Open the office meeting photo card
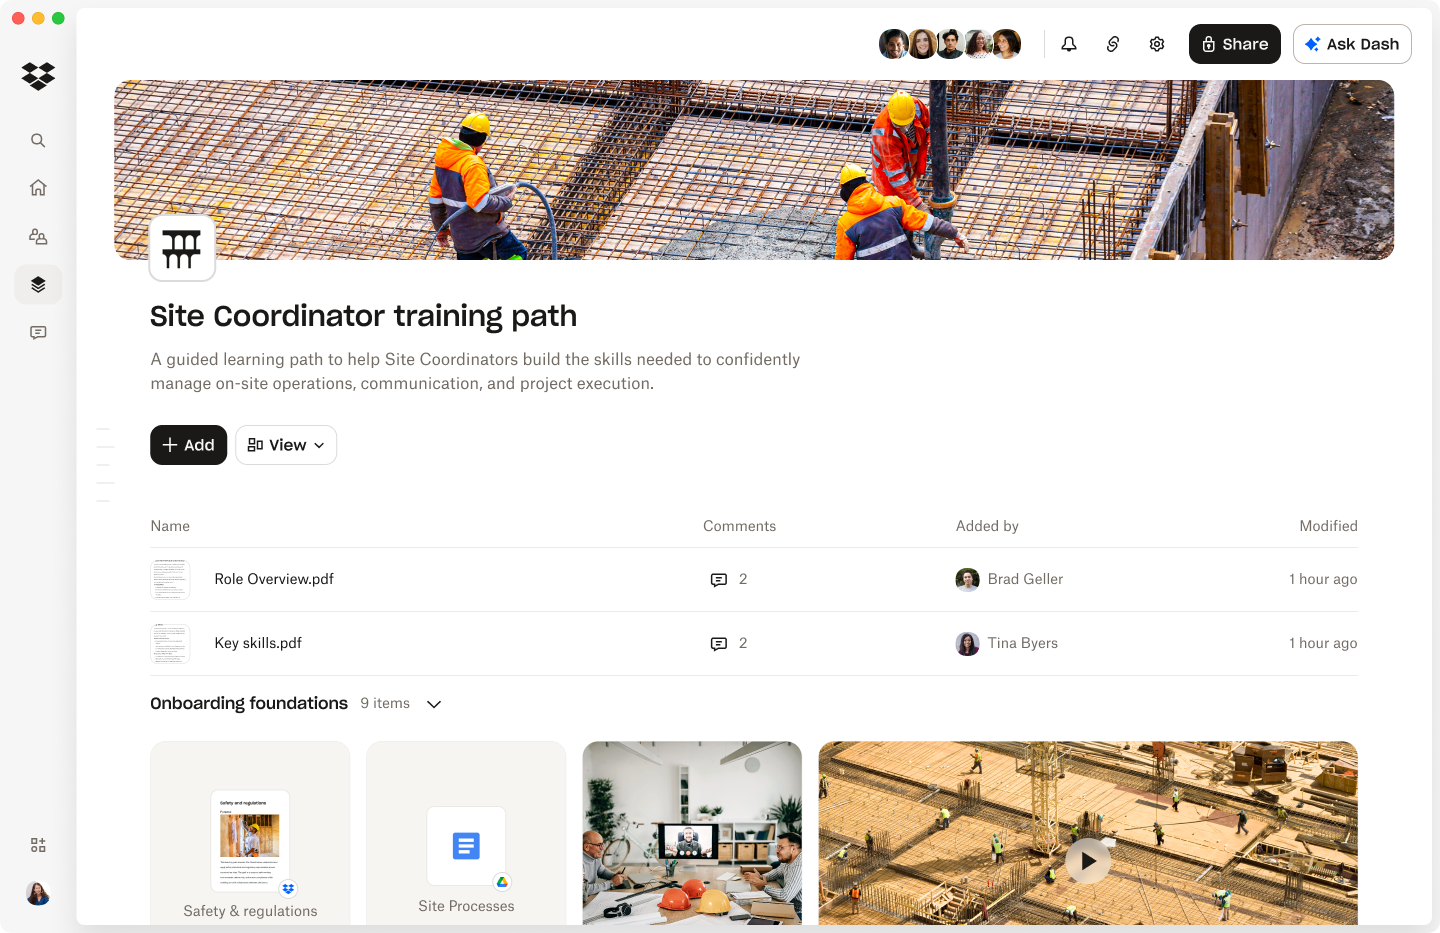The width and height of the screenshot is (1440, 933). pyautogui.click(x=692, y=833)
